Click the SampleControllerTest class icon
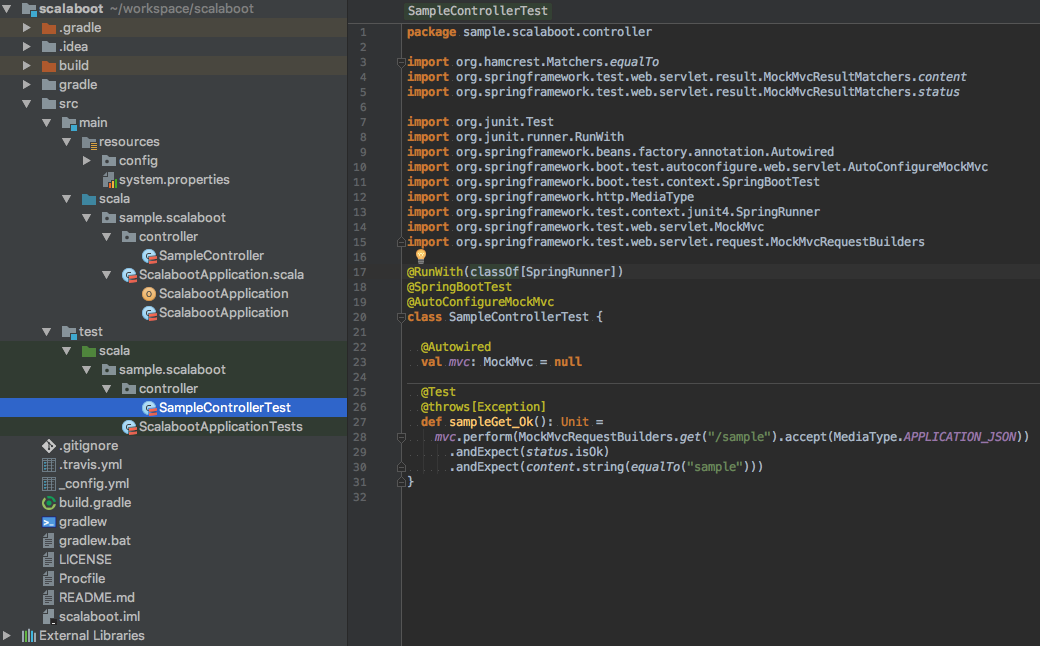This screenshot has height=646, width=1040. (x=149, y=408)
